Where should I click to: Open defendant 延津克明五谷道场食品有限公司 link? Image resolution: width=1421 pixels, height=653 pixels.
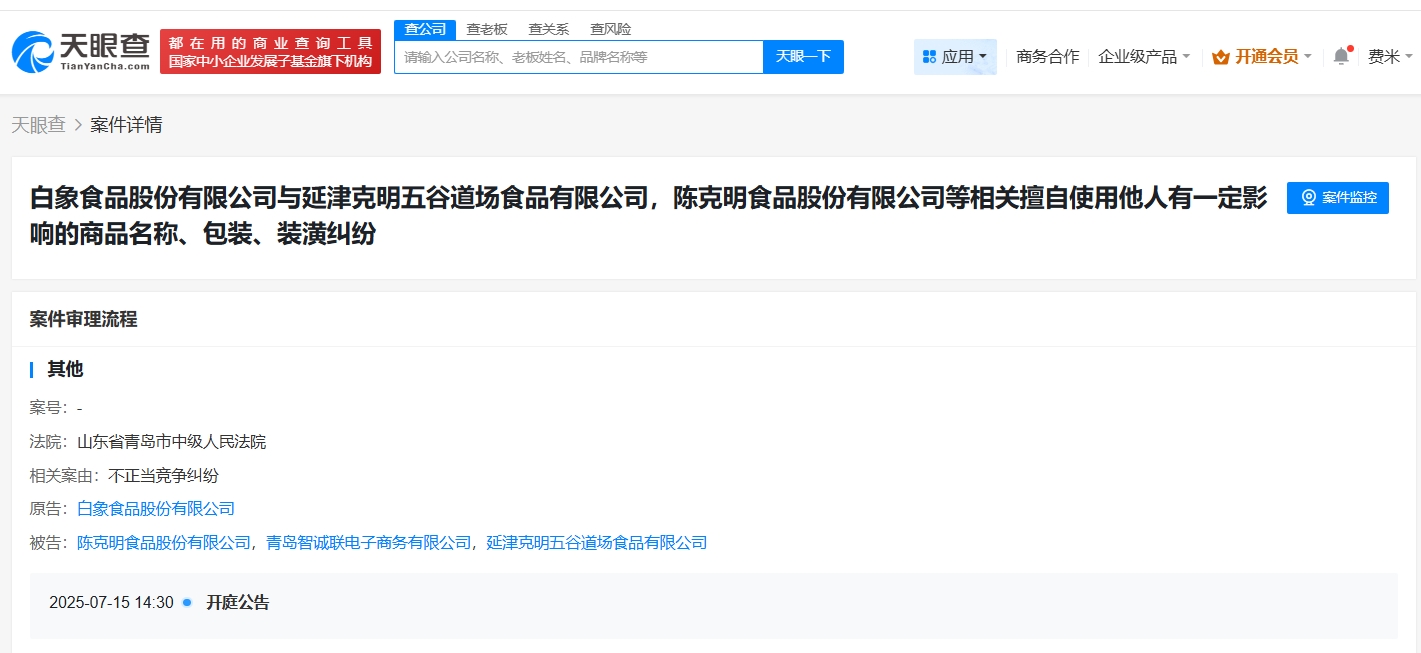(x=597, y=543)
